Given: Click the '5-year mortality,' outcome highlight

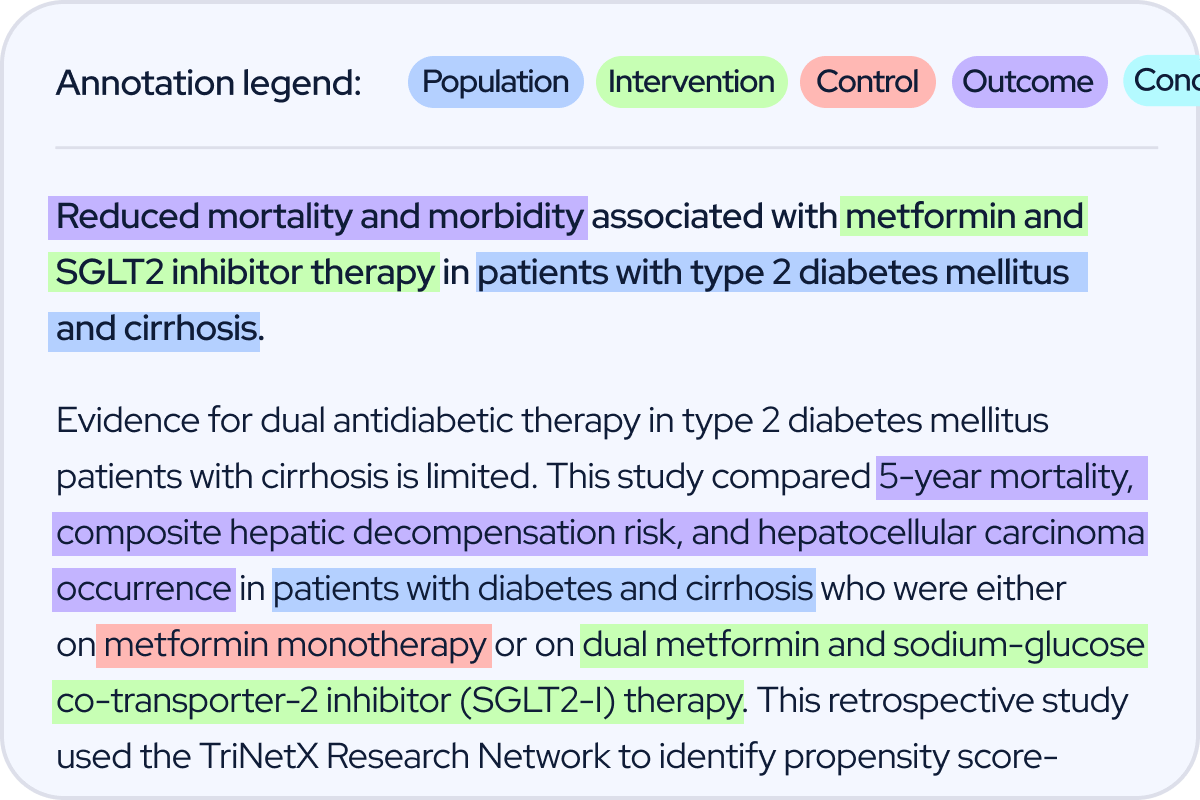Looking at the screenshot, I should point(1012,479).
